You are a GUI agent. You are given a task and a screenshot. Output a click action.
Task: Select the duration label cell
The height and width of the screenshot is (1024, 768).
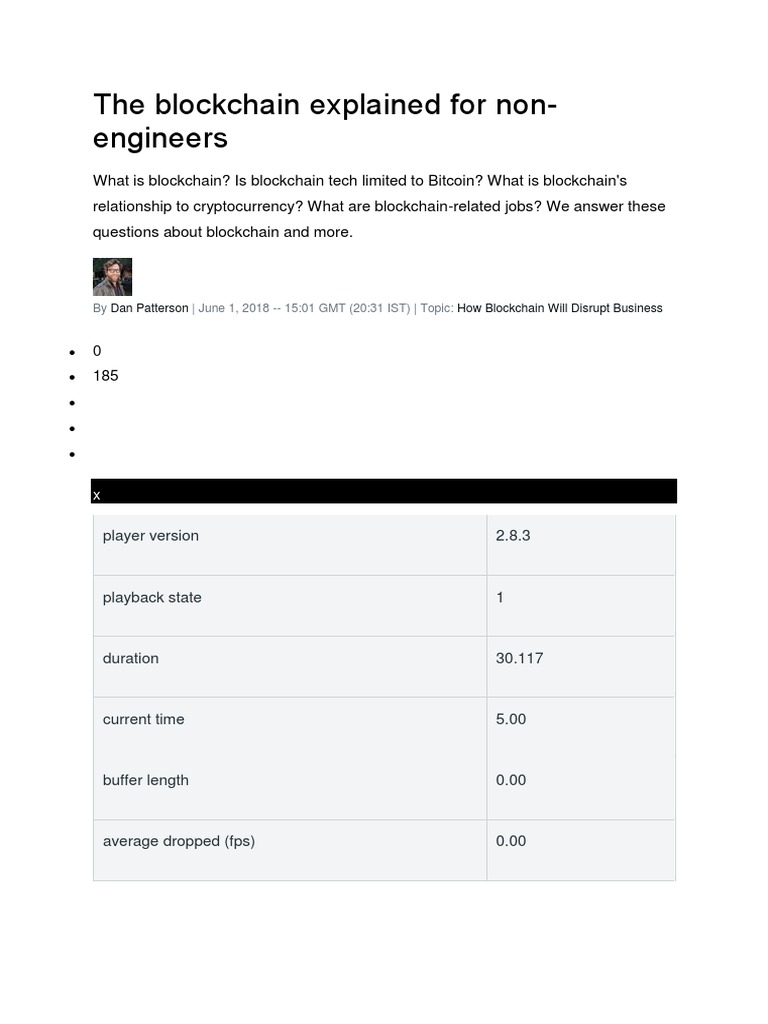(x=131, y=659)
